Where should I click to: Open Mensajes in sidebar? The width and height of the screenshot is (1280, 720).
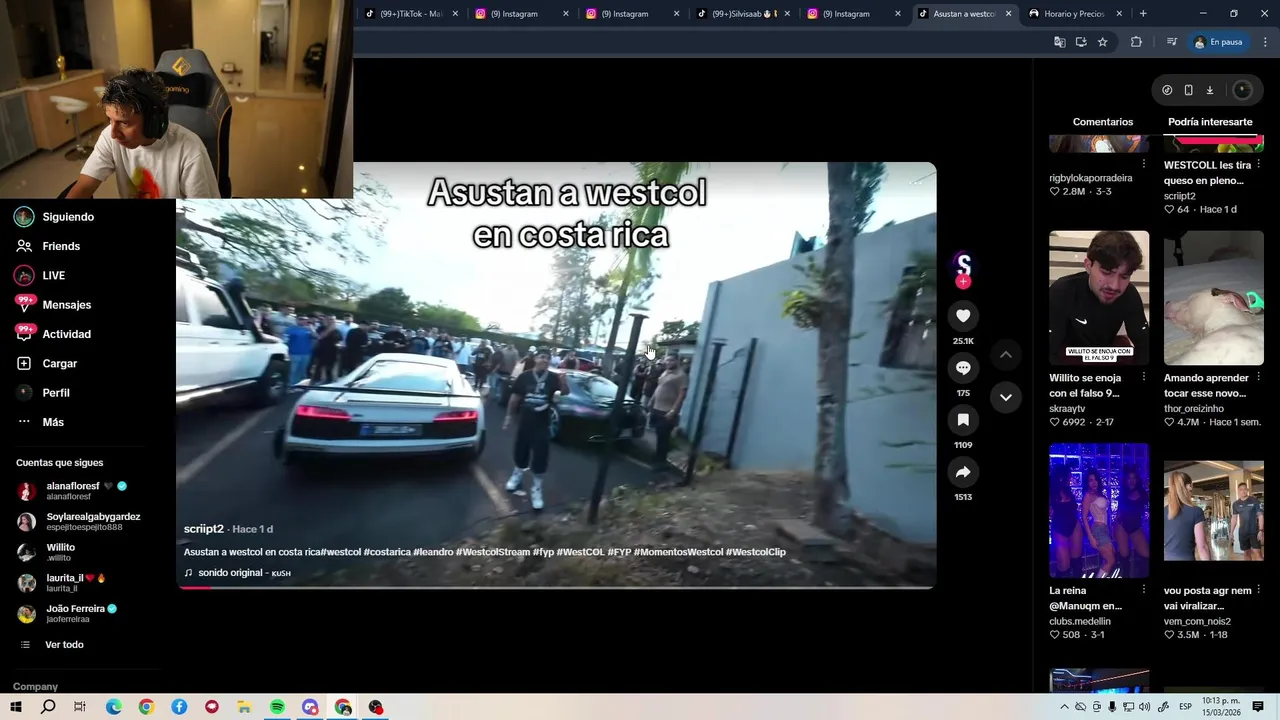66,305
